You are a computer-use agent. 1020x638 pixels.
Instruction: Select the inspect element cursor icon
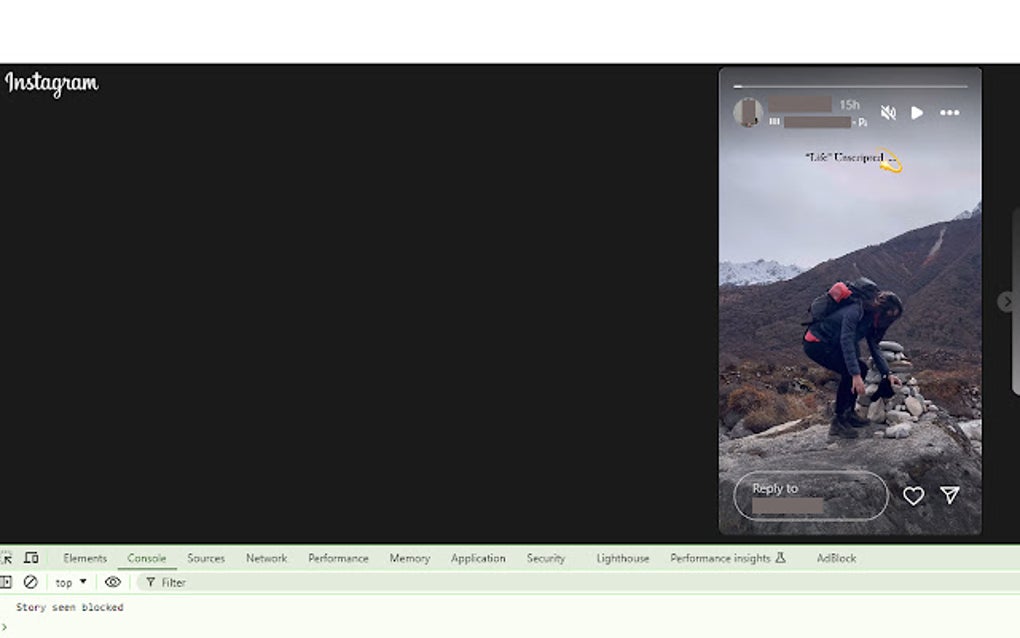point(8,558)
